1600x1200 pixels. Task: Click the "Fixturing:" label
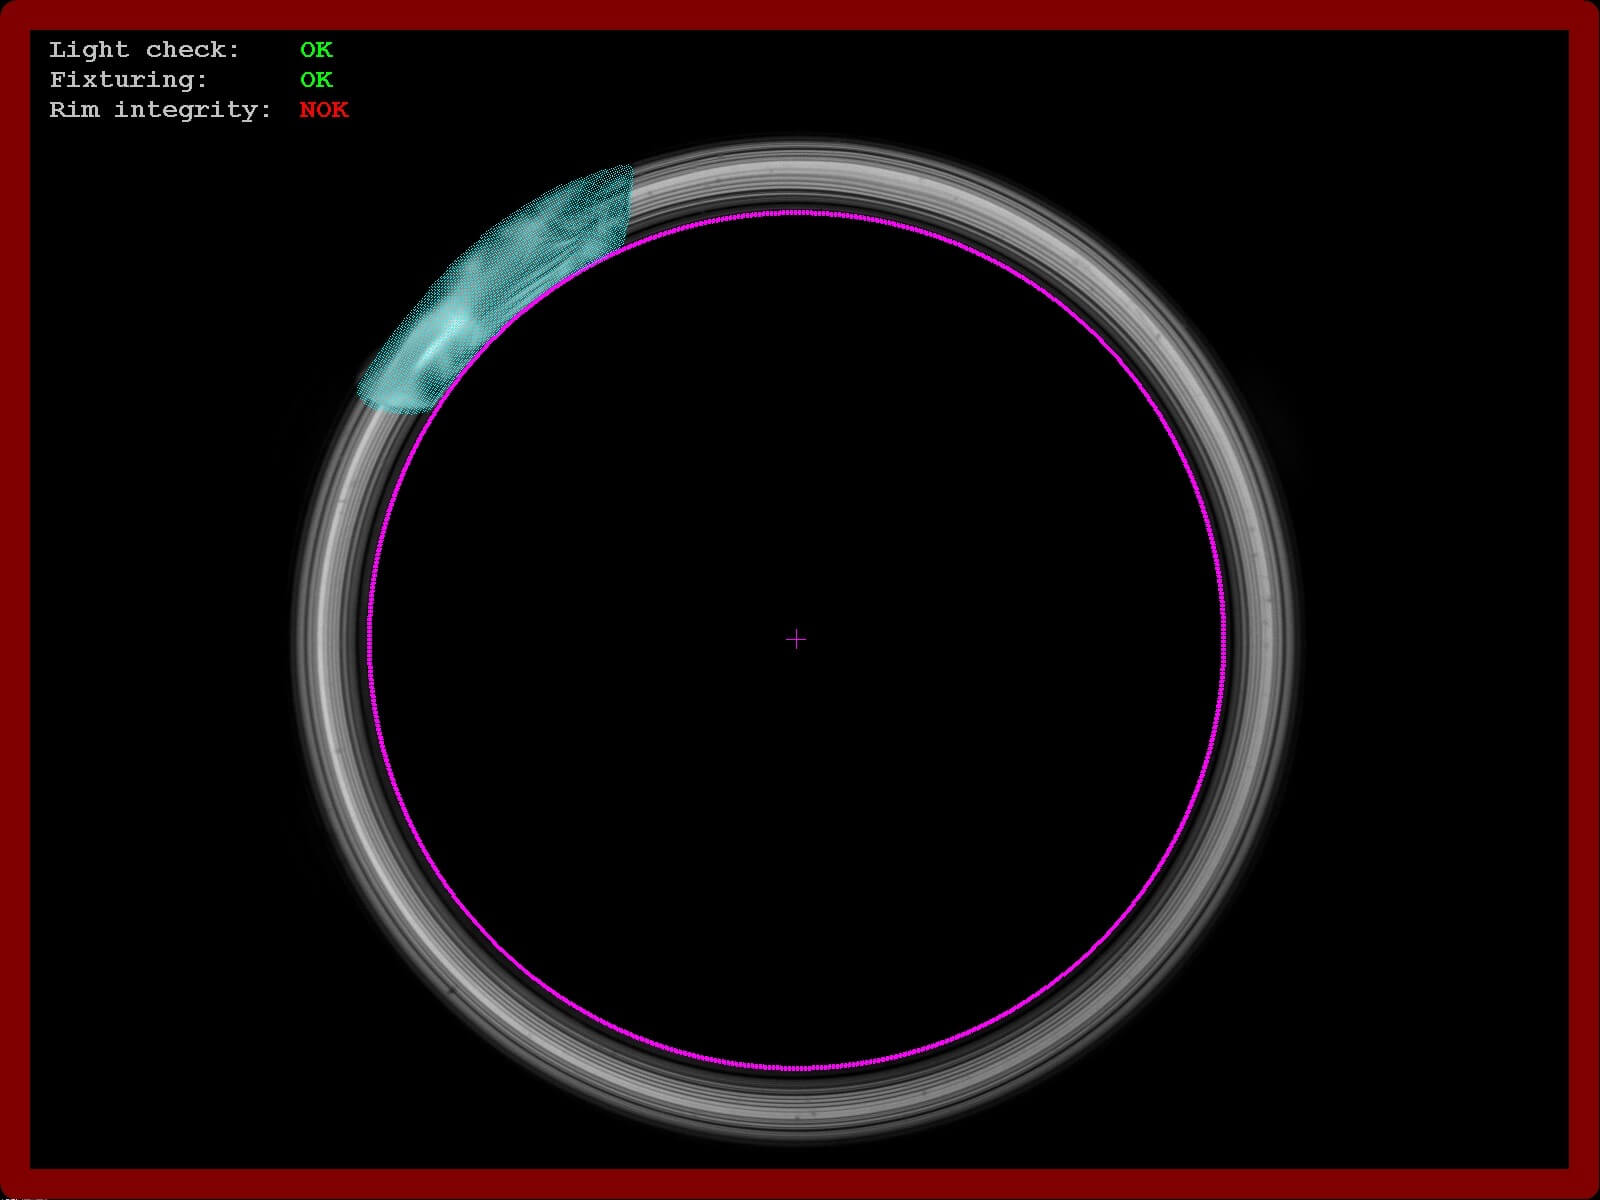129,80
